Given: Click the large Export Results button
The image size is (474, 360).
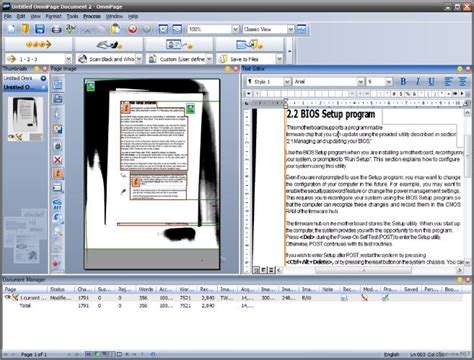Looking at the screenshot, I should tap(249, 44).
